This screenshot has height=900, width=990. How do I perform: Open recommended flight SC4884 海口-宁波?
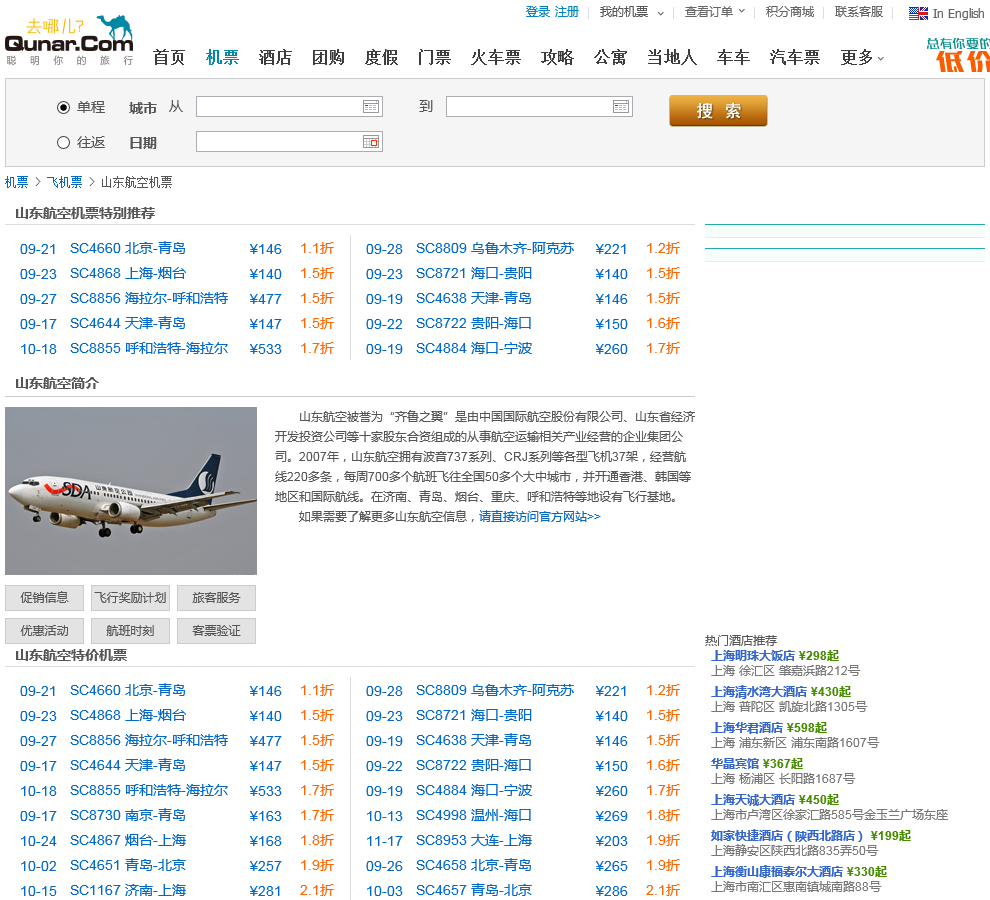[474, 349]
